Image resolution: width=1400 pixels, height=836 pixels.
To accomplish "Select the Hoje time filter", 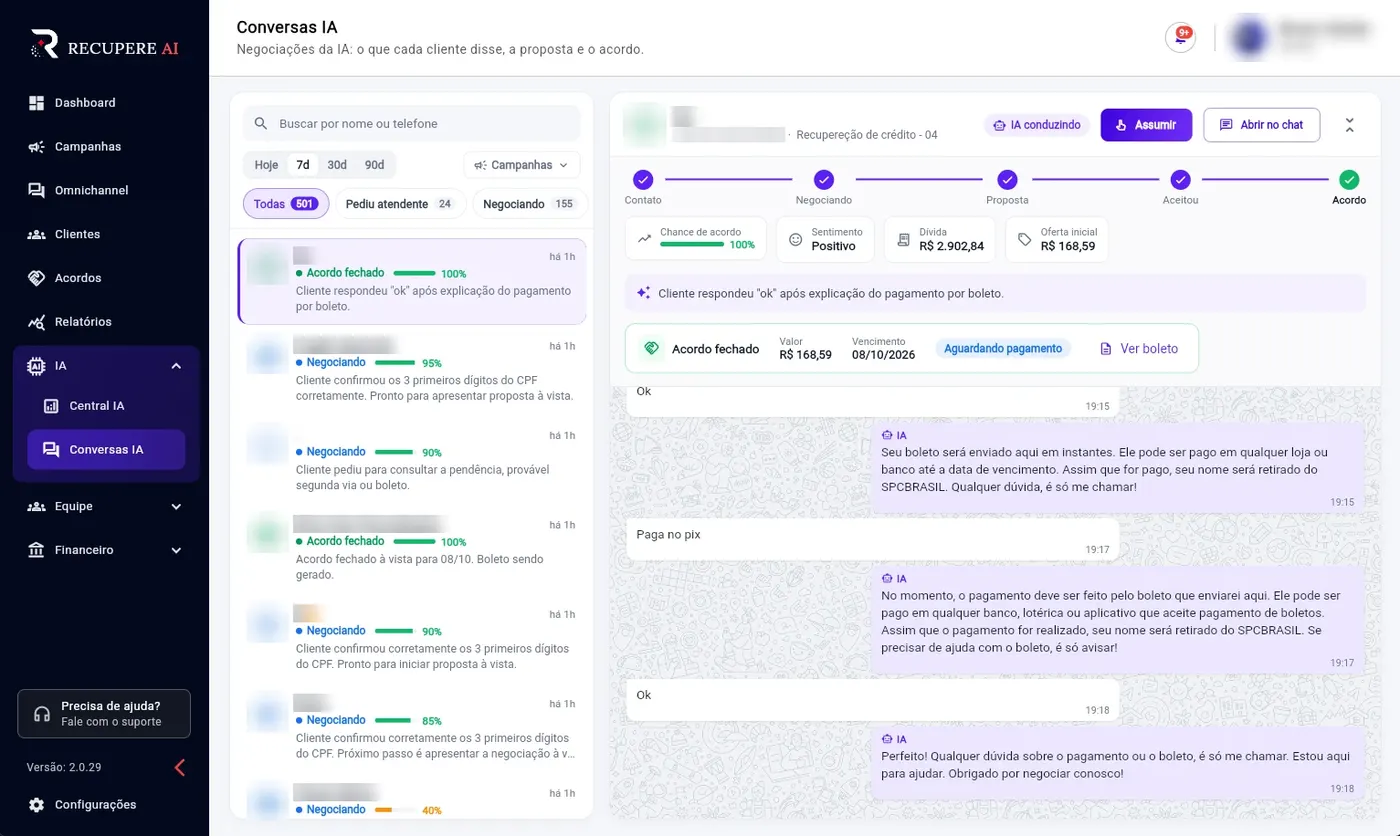I will (266, 165).
